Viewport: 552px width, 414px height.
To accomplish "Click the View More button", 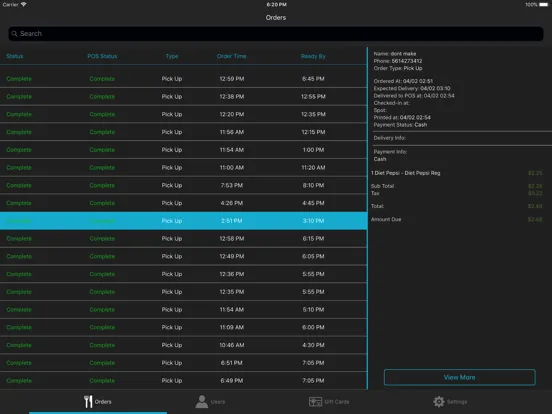I will 459,377.
